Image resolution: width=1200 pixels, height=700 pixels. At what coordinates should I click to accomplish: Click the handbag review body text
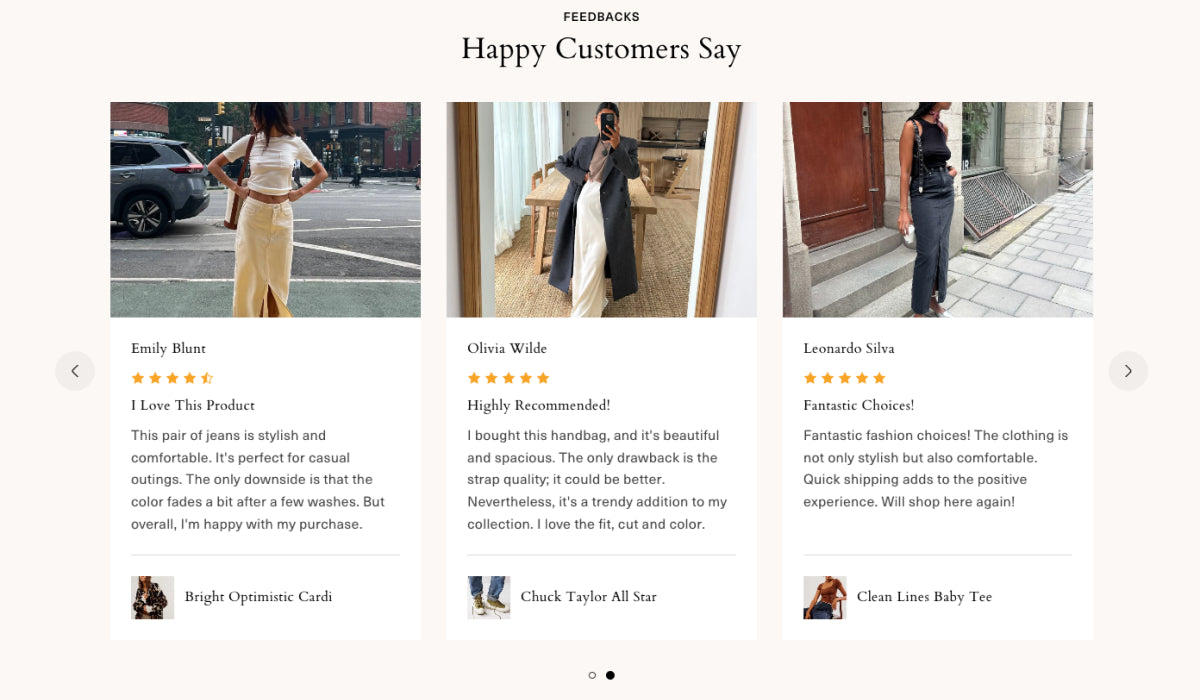[597, 480]
